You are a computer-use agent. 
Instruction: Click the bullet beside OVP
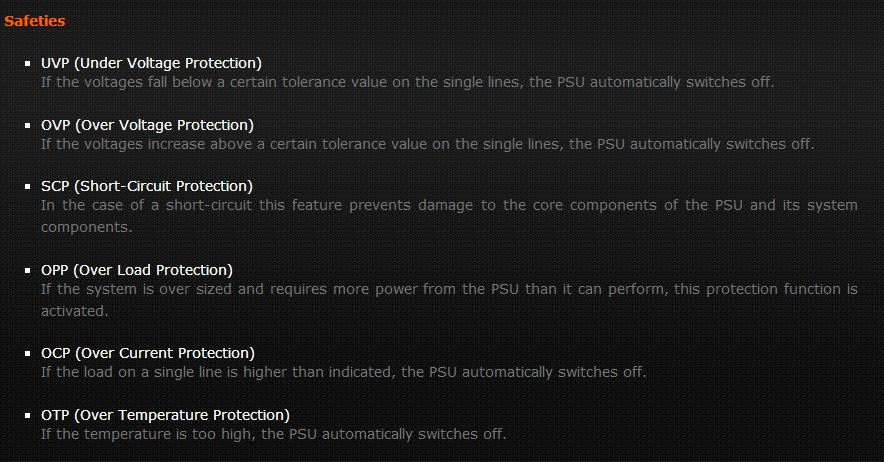click(29, 126)
